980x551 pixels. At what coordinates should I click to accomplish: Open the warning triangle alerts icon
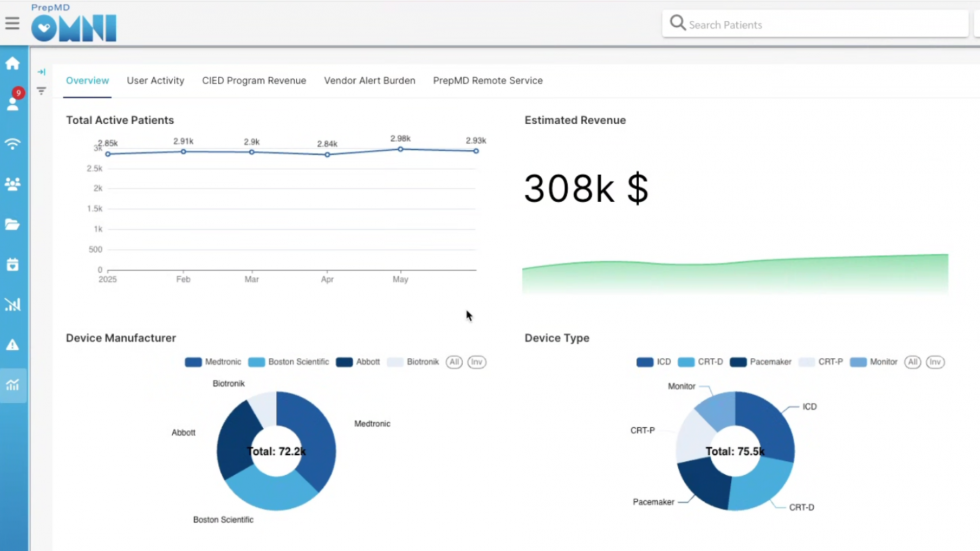13,345
